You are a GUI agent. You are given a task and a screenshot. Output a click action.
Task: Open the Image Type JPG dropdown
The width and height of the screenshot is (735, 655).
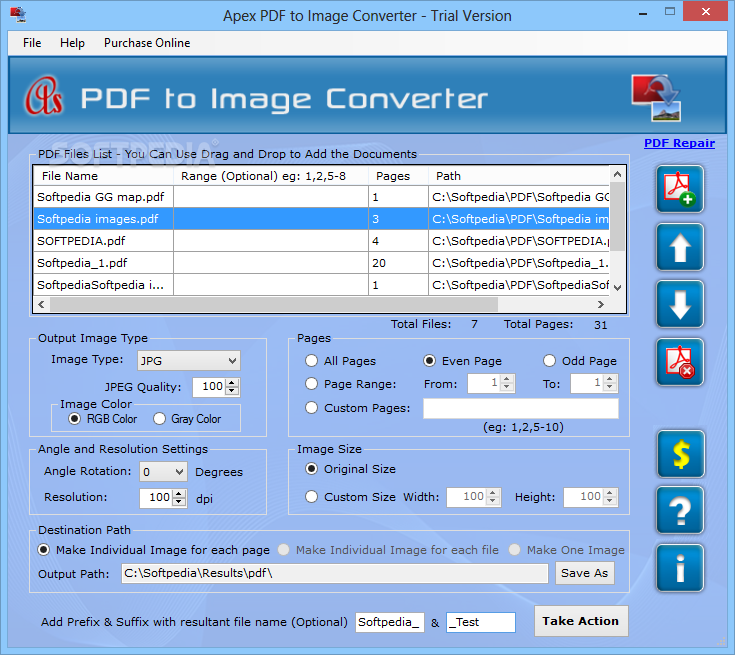pyautogui.click(x=188, y=361)
